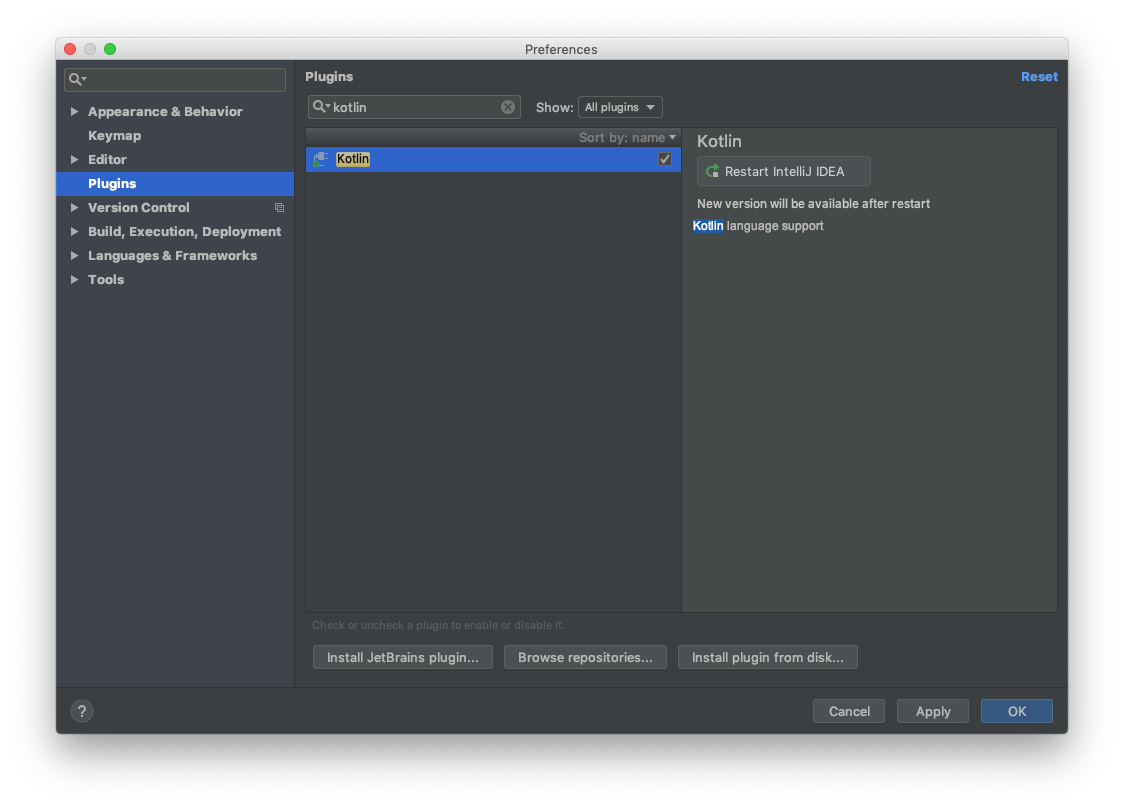The image size is (1124, 808).
Task: Click Install JetBrains plugin button
Action: point(403,657)
